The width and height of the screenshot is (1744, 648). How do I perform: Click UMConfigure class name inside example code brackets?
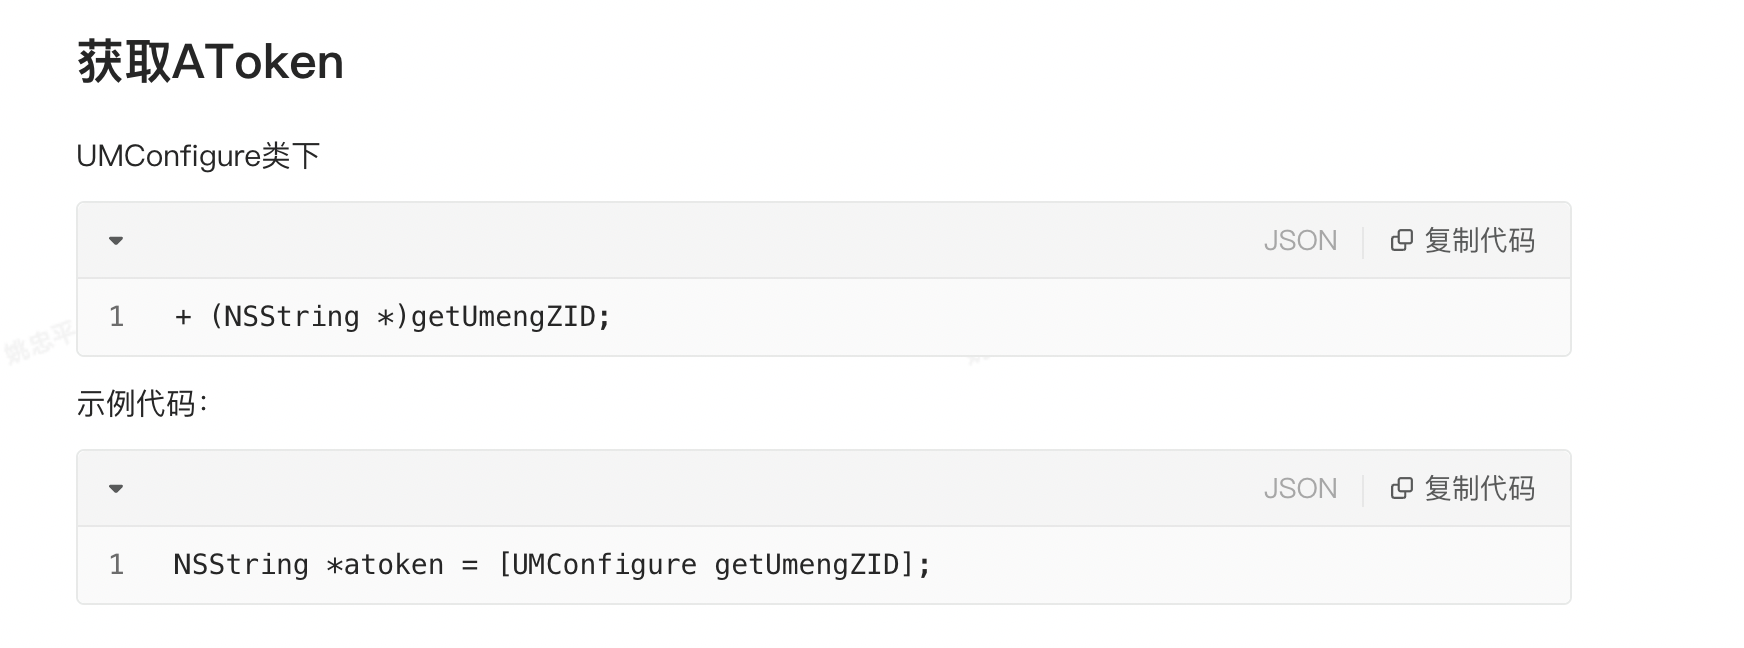click(x=604, y=565)
